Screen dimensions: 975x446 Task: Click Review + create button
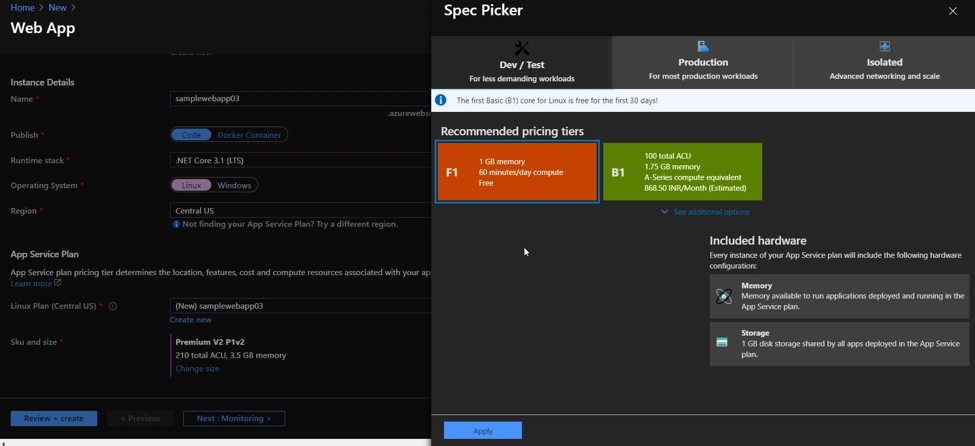click(x=53, y=419)
